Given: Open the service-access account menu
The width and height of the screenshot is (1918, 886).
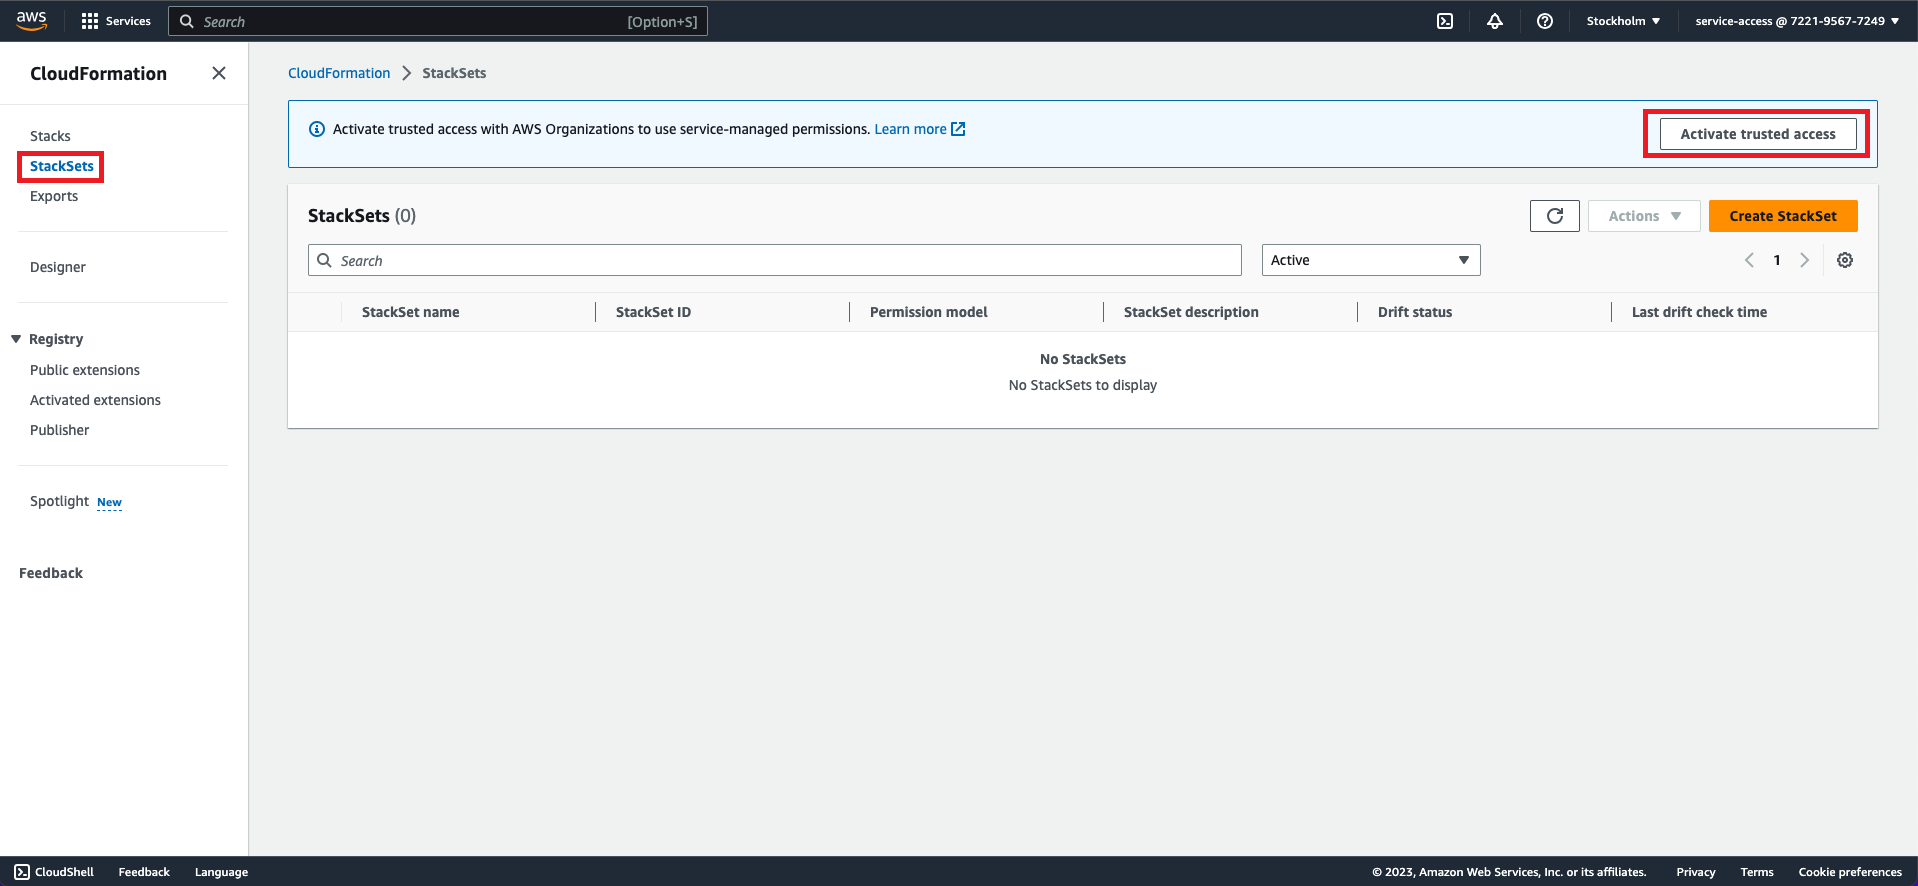Looking at the screenshot, I should point(1797,21).
